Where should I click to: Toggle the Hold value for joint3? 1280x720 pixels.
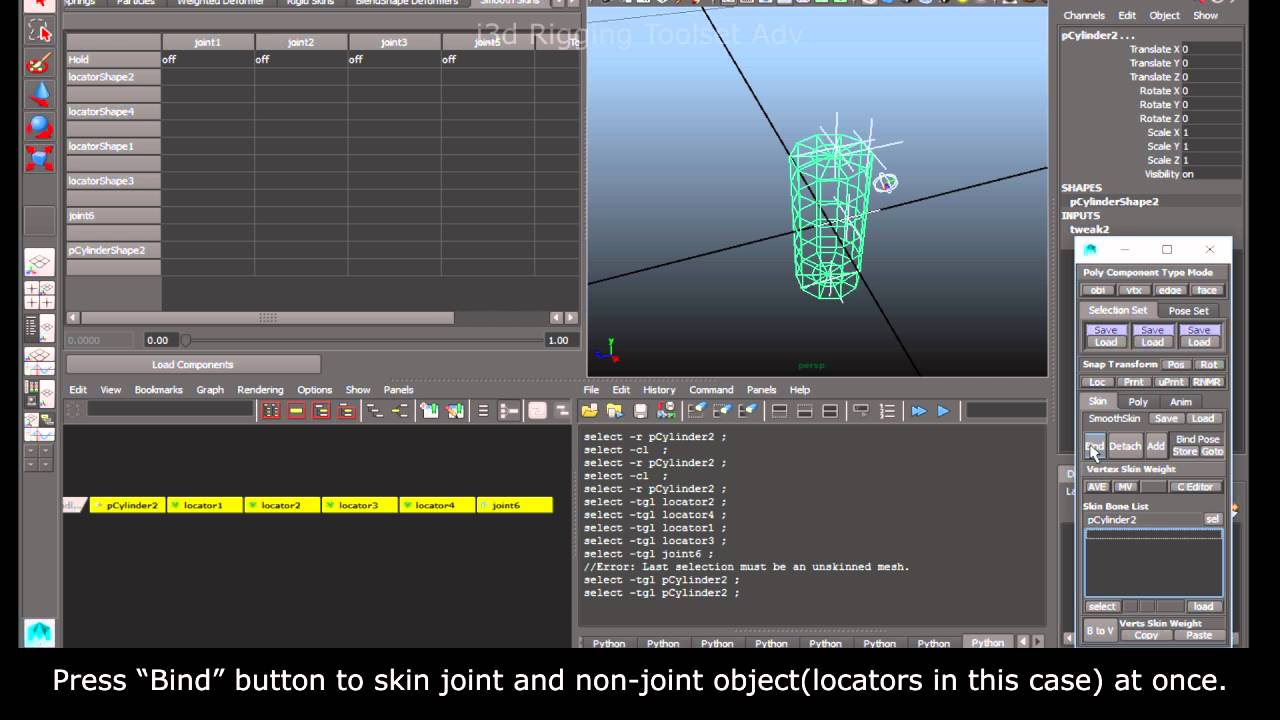(x=395, y=59)
